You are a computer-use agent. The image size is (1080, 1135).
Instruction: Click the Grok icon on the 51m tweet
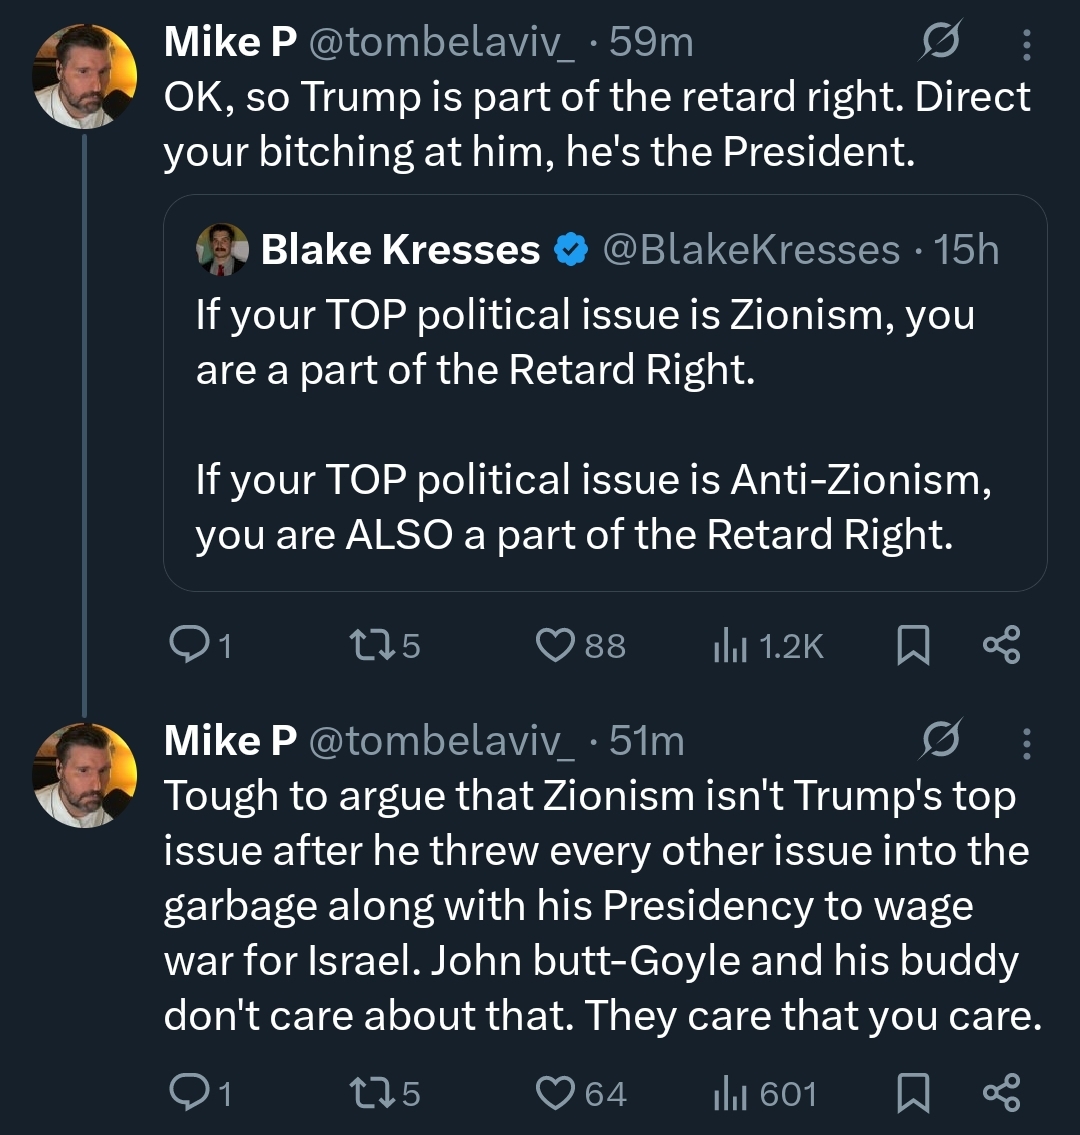click(942, 741)
